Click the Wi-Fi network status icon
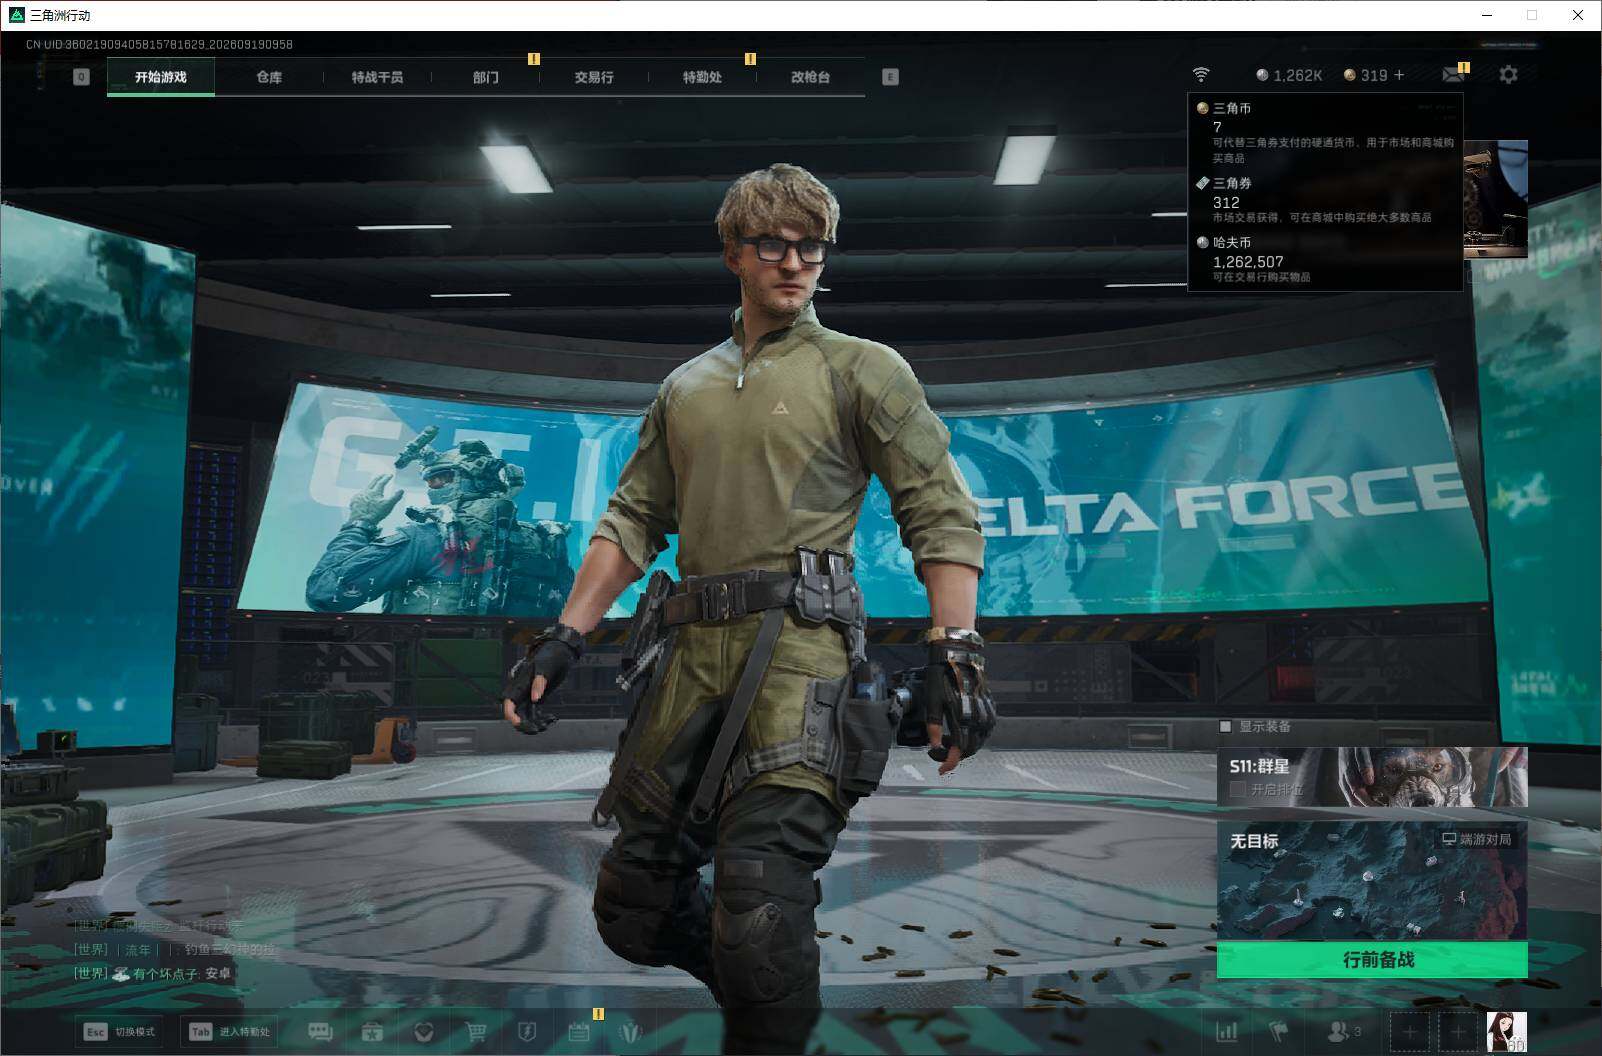The width and height of the screenshot is (1602, 1056). tap(1201, 75)
